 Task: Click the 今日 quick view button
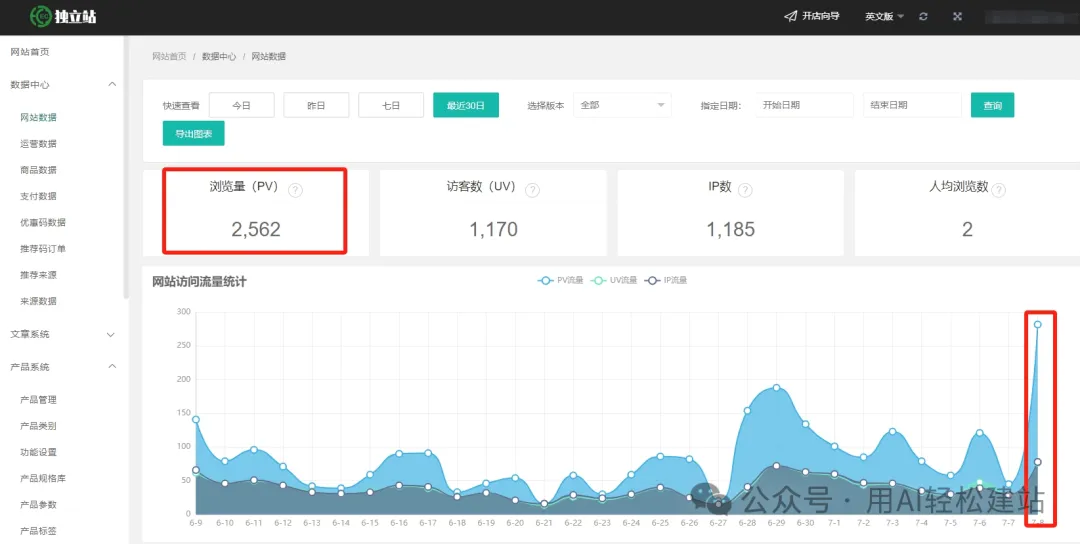(x=242, y=105)
